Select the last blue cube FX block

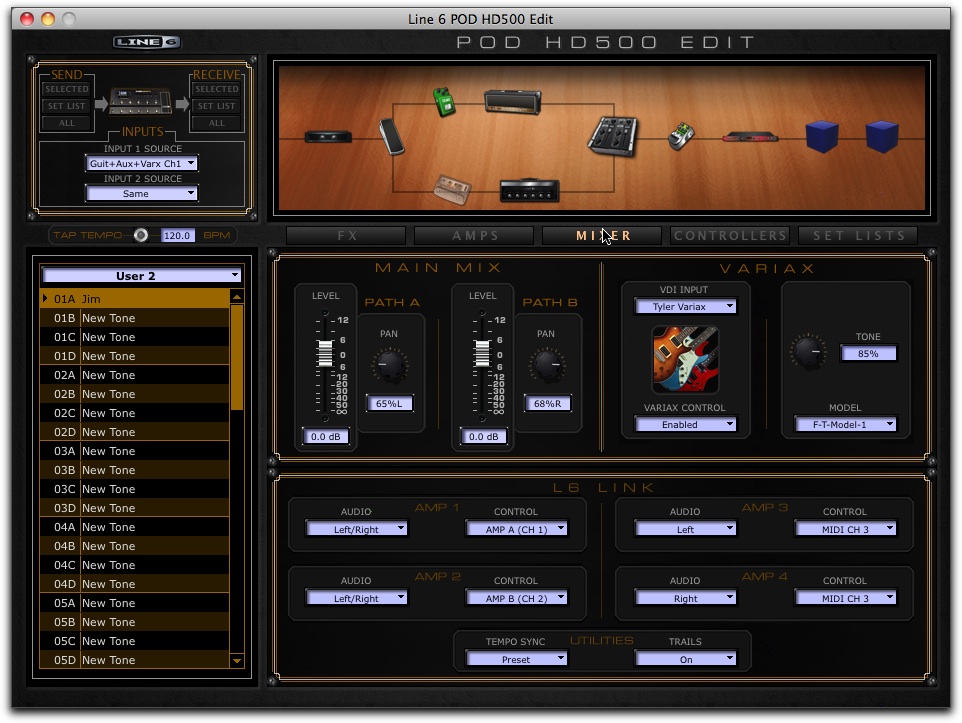point(882,136)
